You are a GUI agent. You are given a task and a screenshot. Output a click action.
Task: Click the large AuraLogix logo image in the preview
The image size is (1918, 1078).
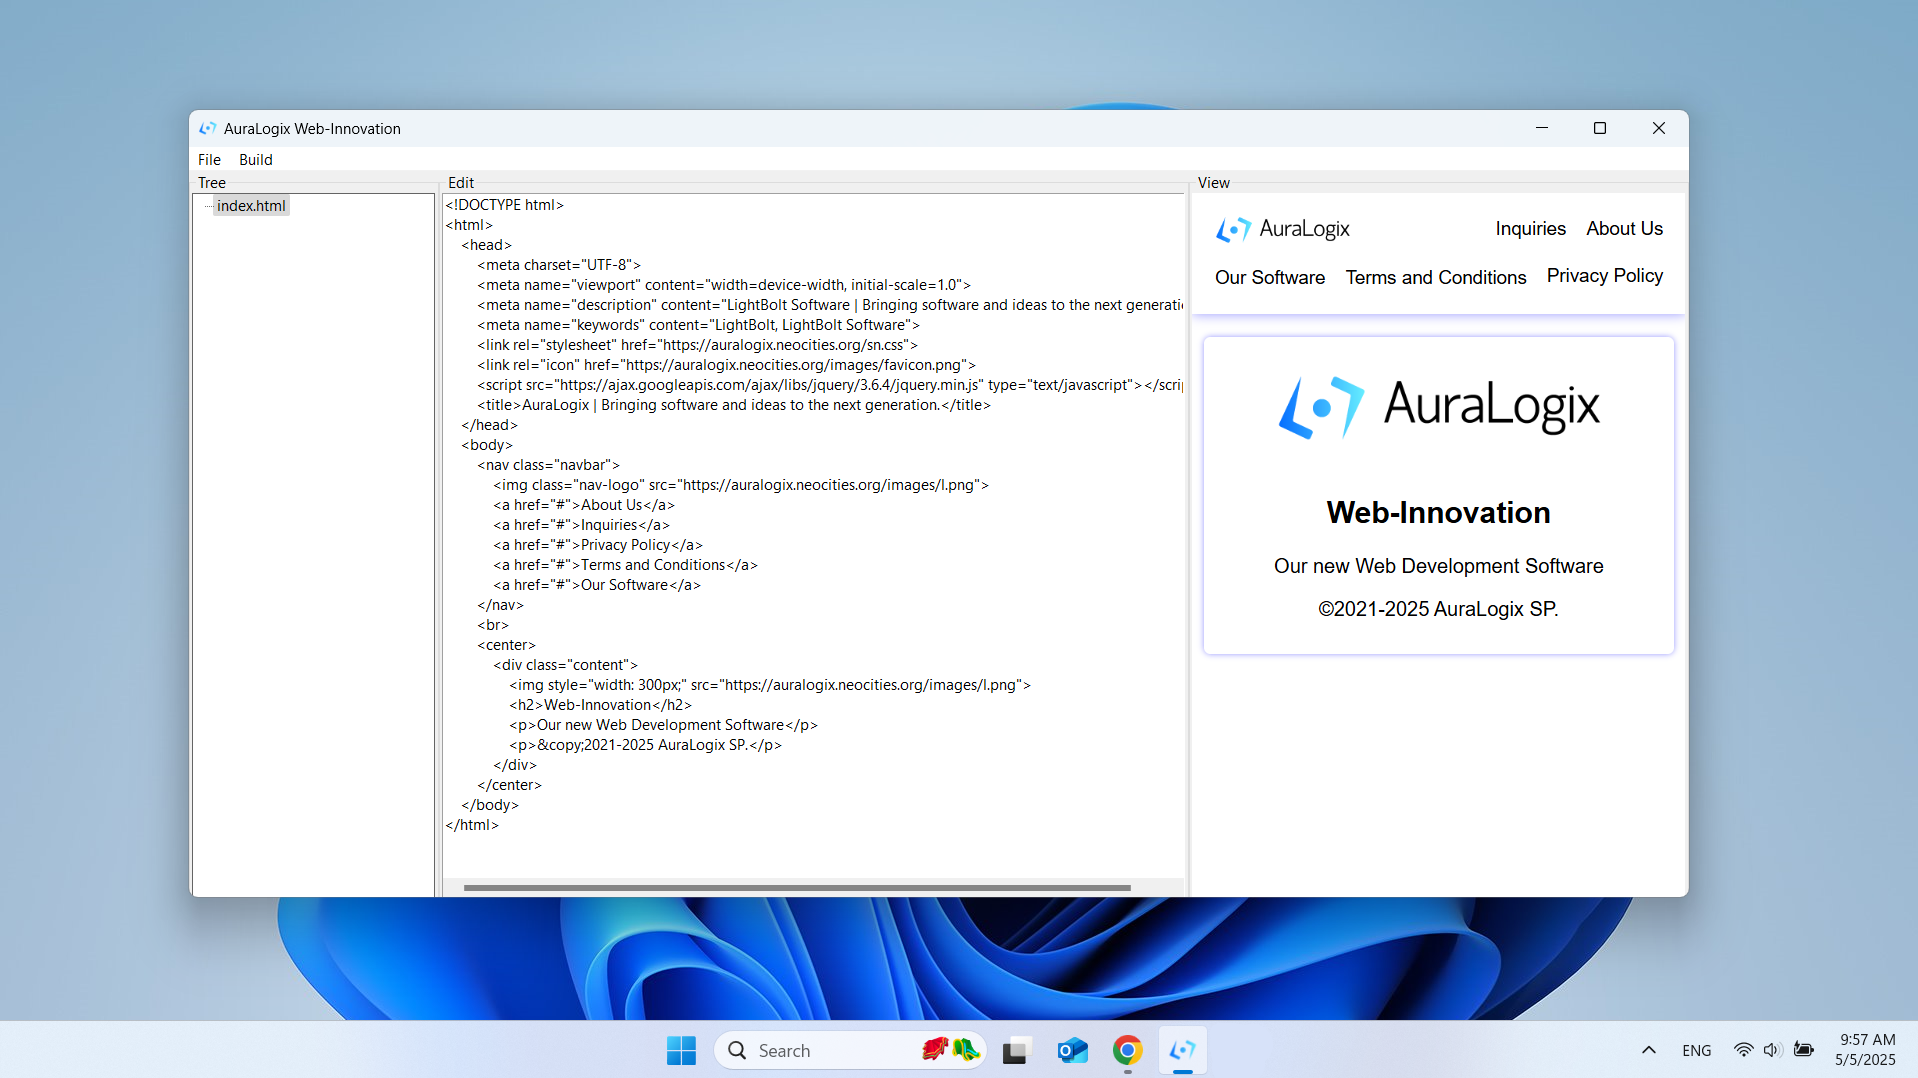[1438, 407]
